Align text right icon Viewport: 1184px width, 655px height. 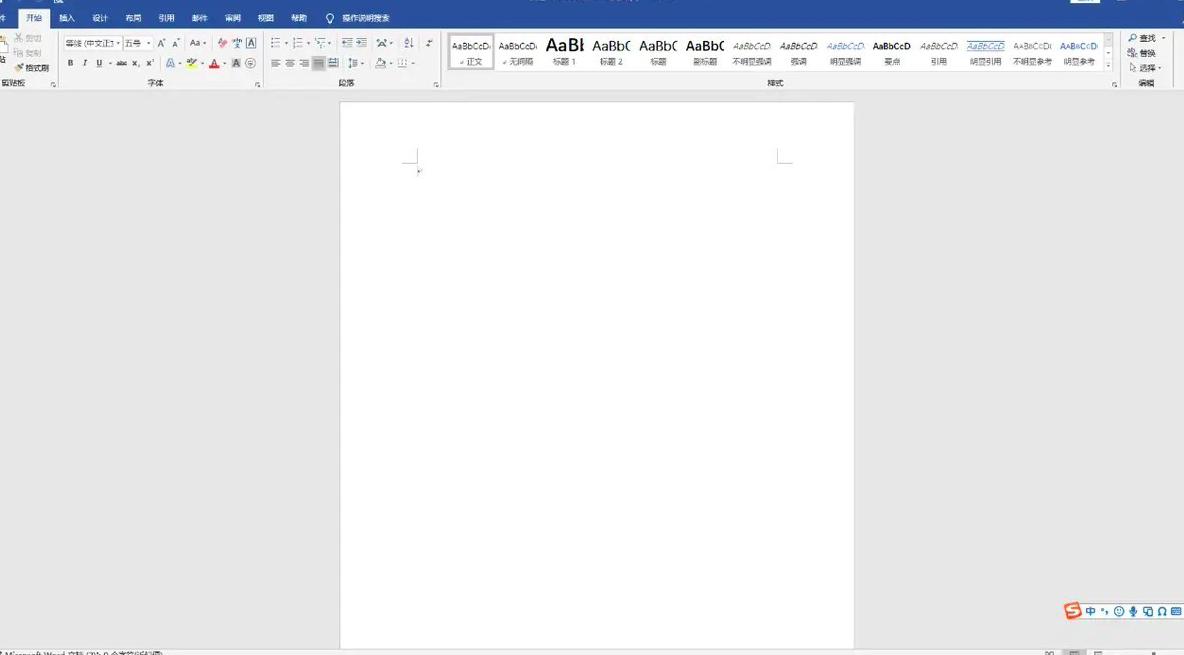304,63
